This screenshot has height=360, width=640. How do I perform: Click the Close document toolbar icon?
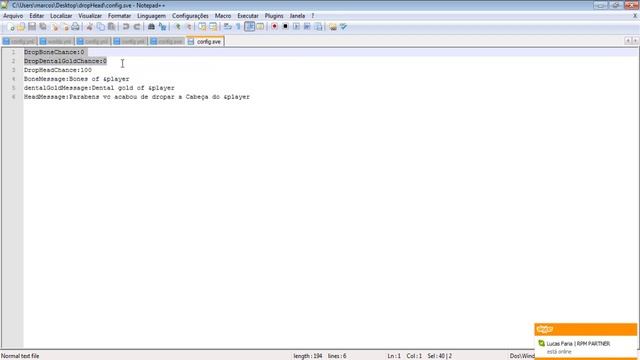(54, 27)
